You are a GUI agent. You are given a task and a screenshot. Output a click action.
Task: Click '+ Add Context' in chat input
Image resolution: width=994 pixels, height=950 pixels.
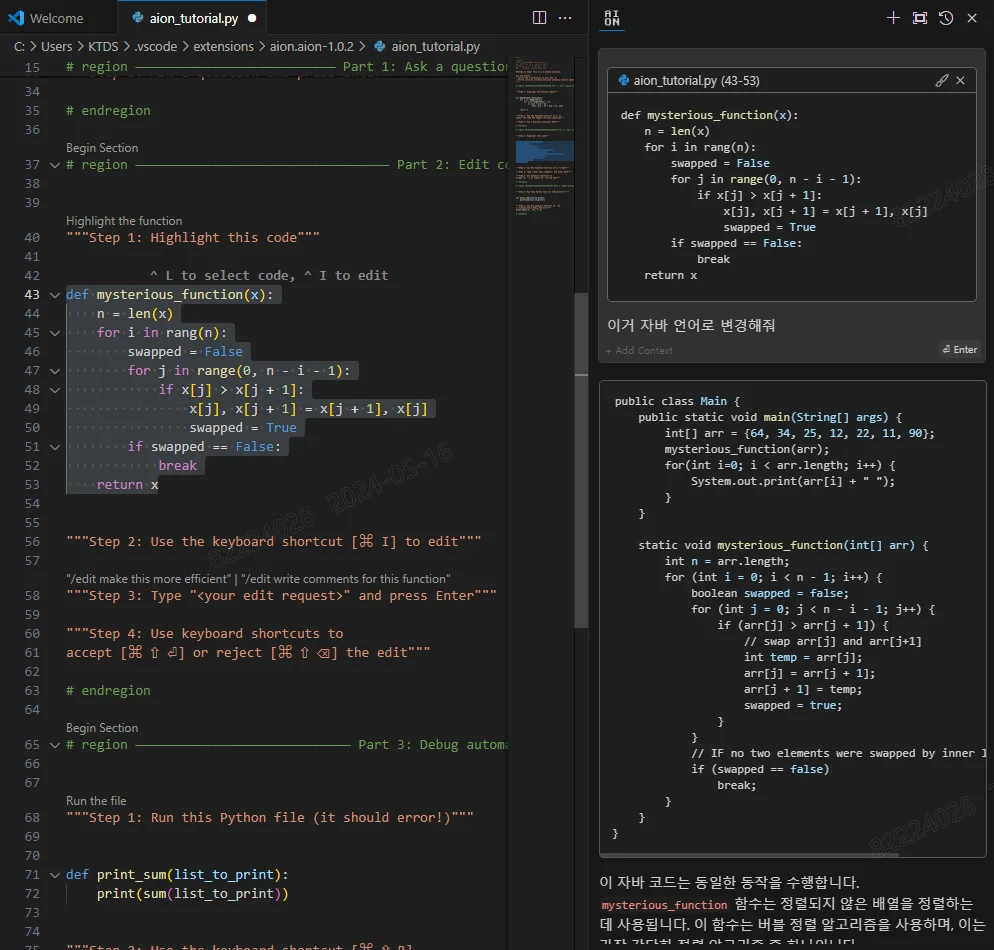pos(639,350)
